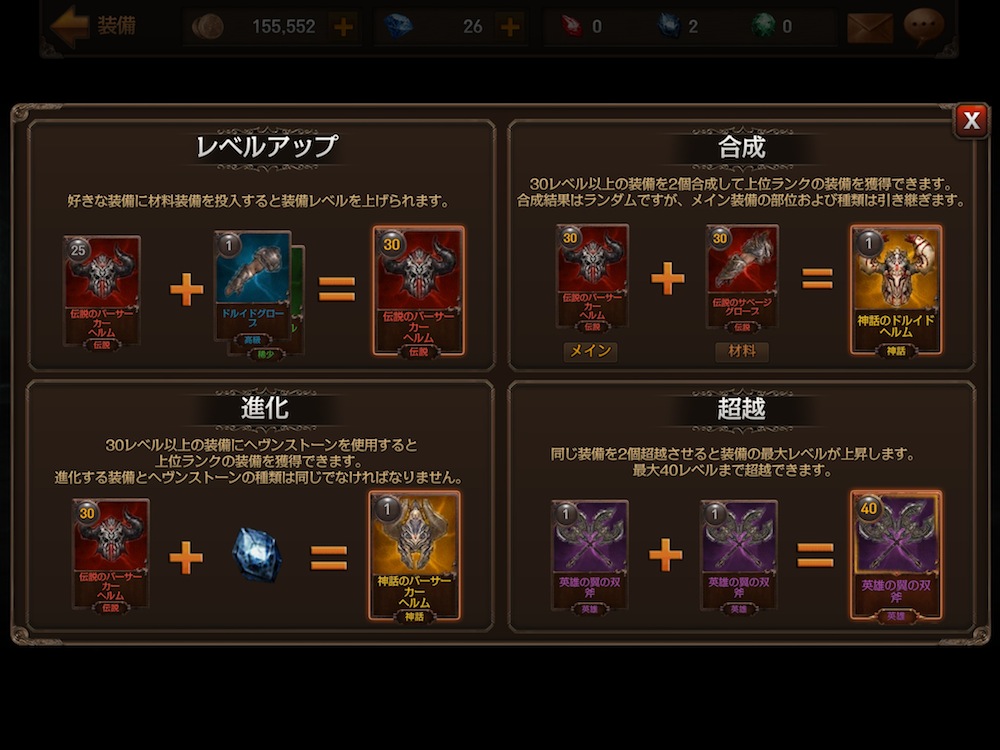This screenshot has width=1000, height=750.
Task: Select the gold coin currency icon
Action: [x=208, y=27]
